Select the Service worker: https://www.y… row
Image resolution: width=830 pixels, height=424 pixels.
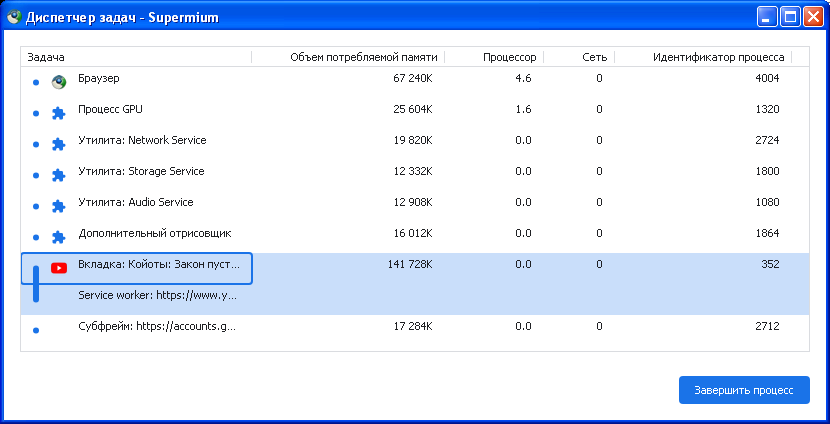point(415,300)
